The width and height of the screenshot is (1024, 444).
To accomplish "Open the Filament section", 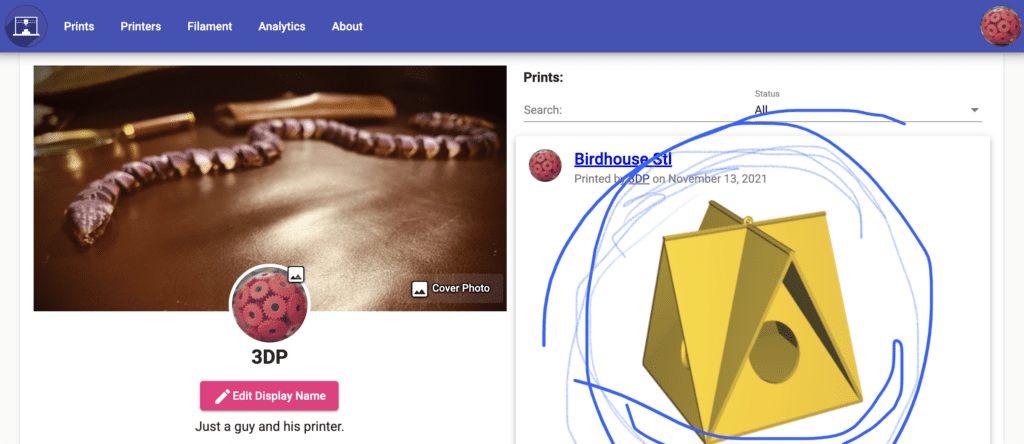I will (210, 27).
